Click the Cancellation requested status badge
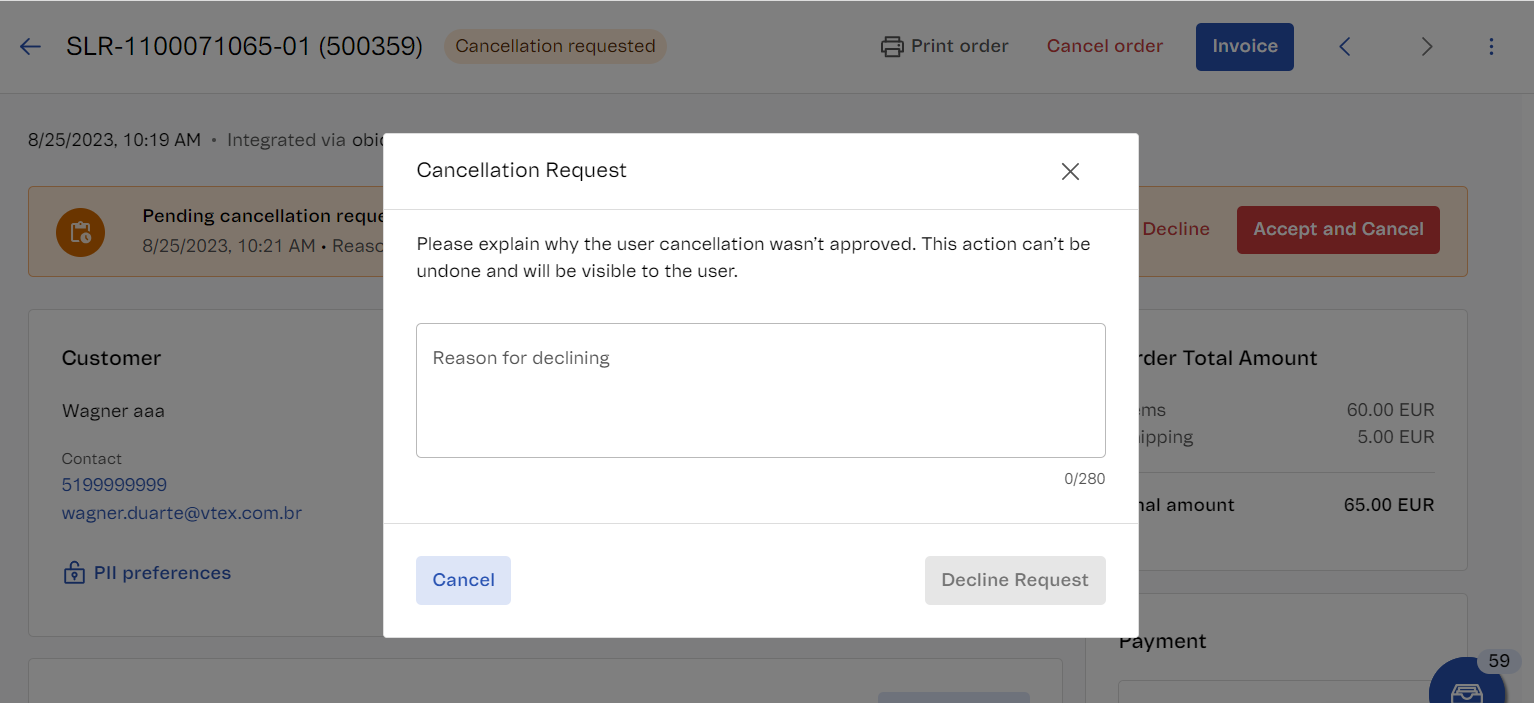1534x703 pixels. point(555,47)
